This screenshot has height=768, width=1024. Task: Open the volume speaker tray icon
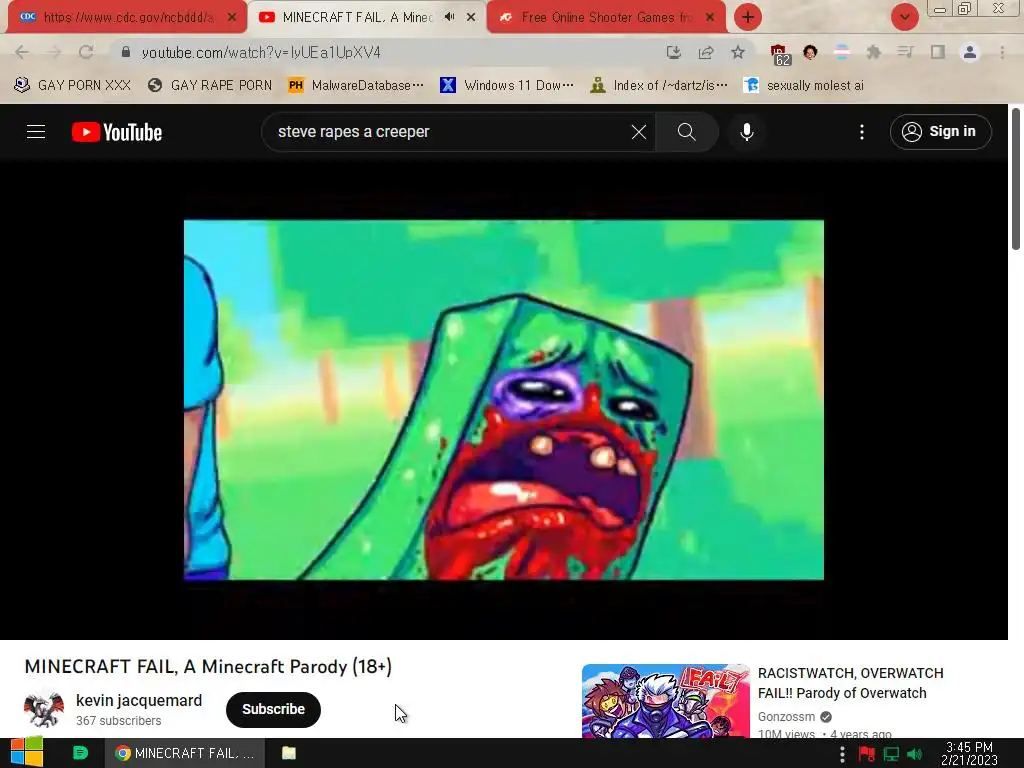click(915, 754)
